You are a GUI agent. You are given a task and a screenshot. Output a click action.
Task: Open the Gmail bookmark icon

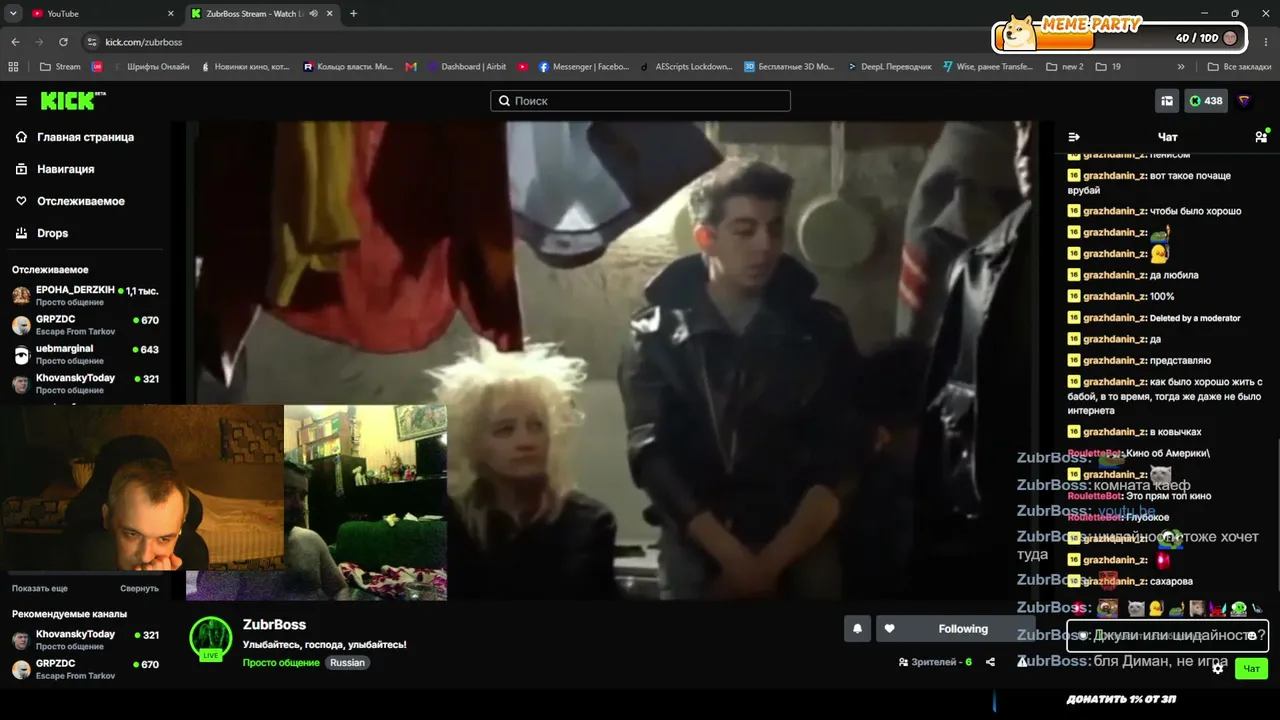tap(411, 67)
